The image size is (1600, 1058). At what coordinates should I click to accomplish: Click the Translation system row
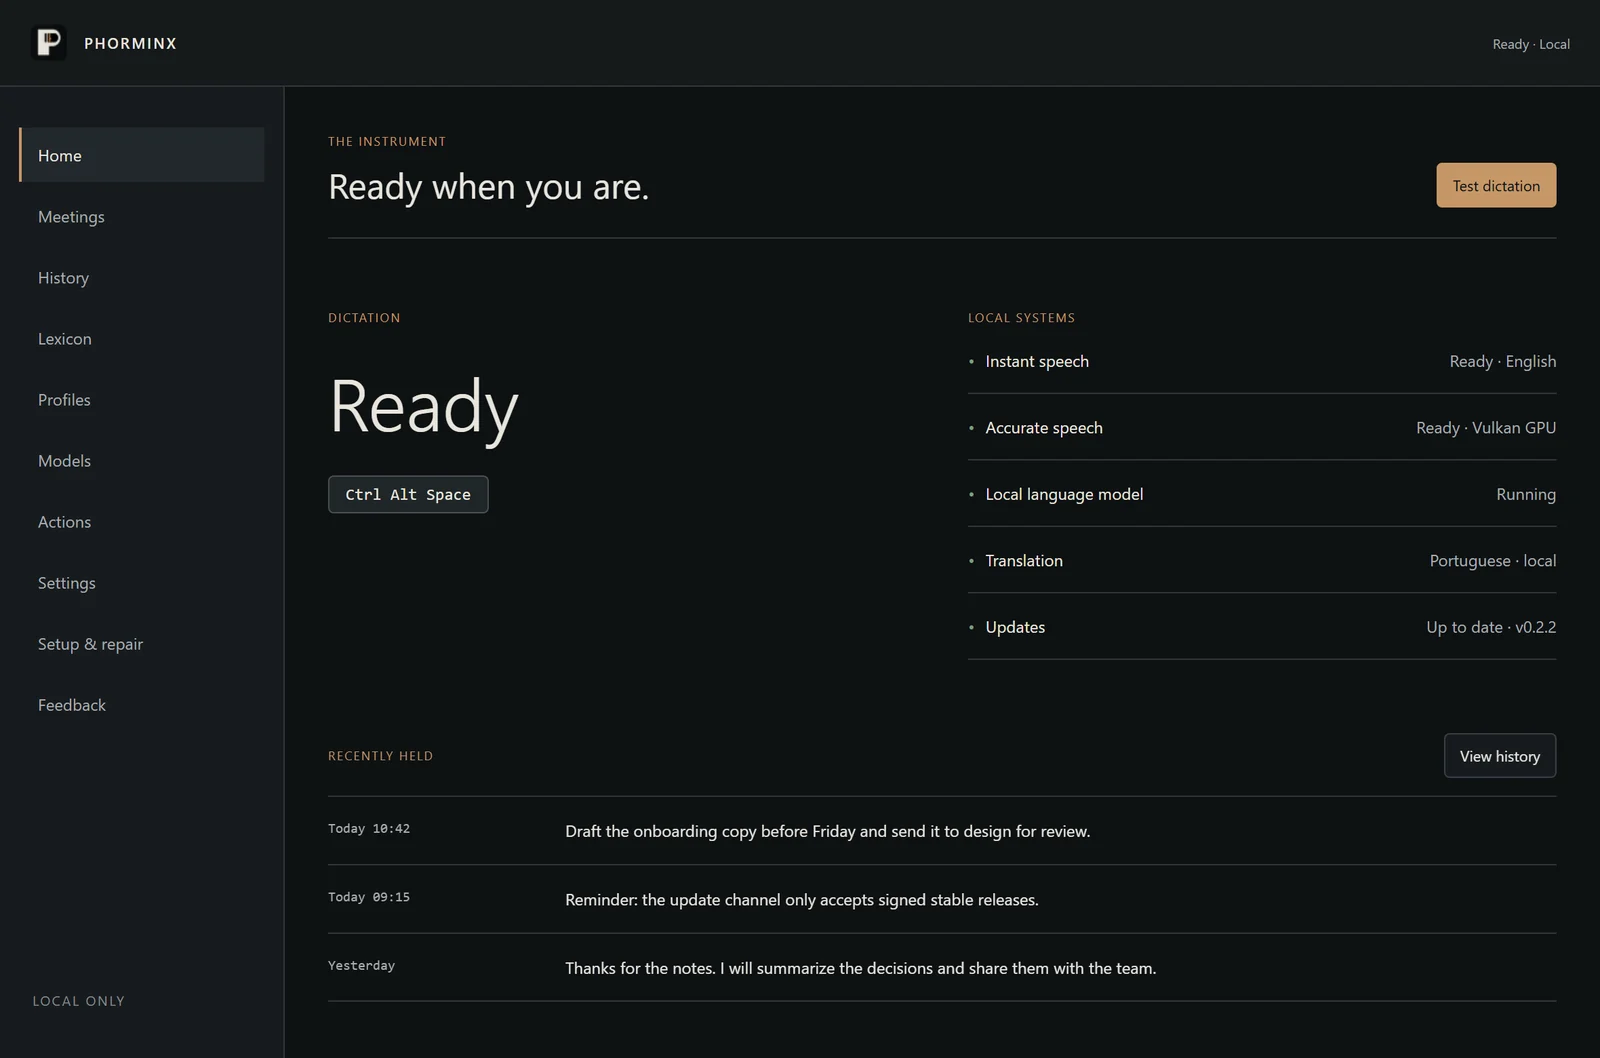tap(1262, 560)
